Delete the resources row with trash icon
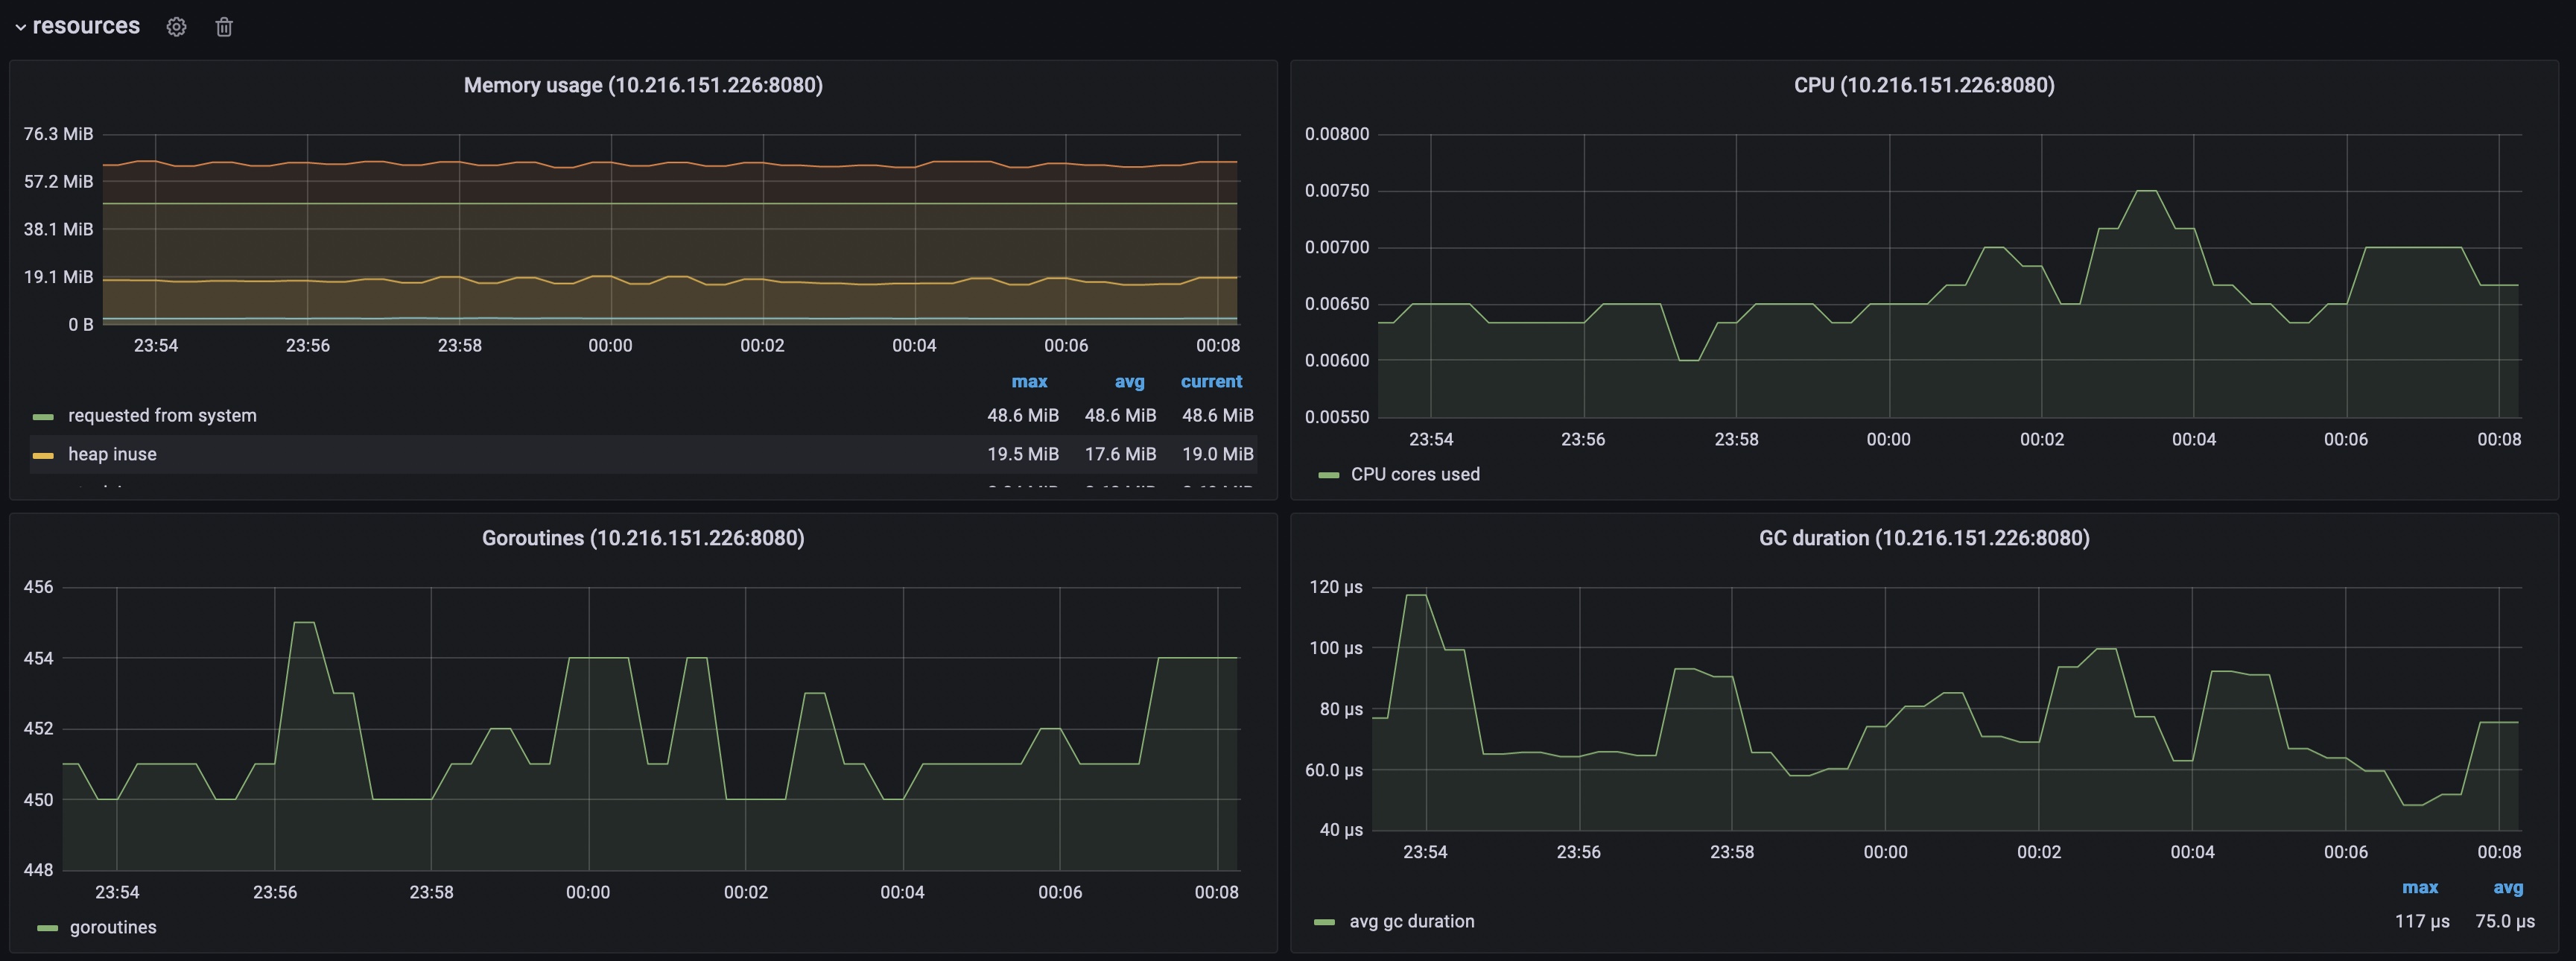 click(x=224, y=27)
